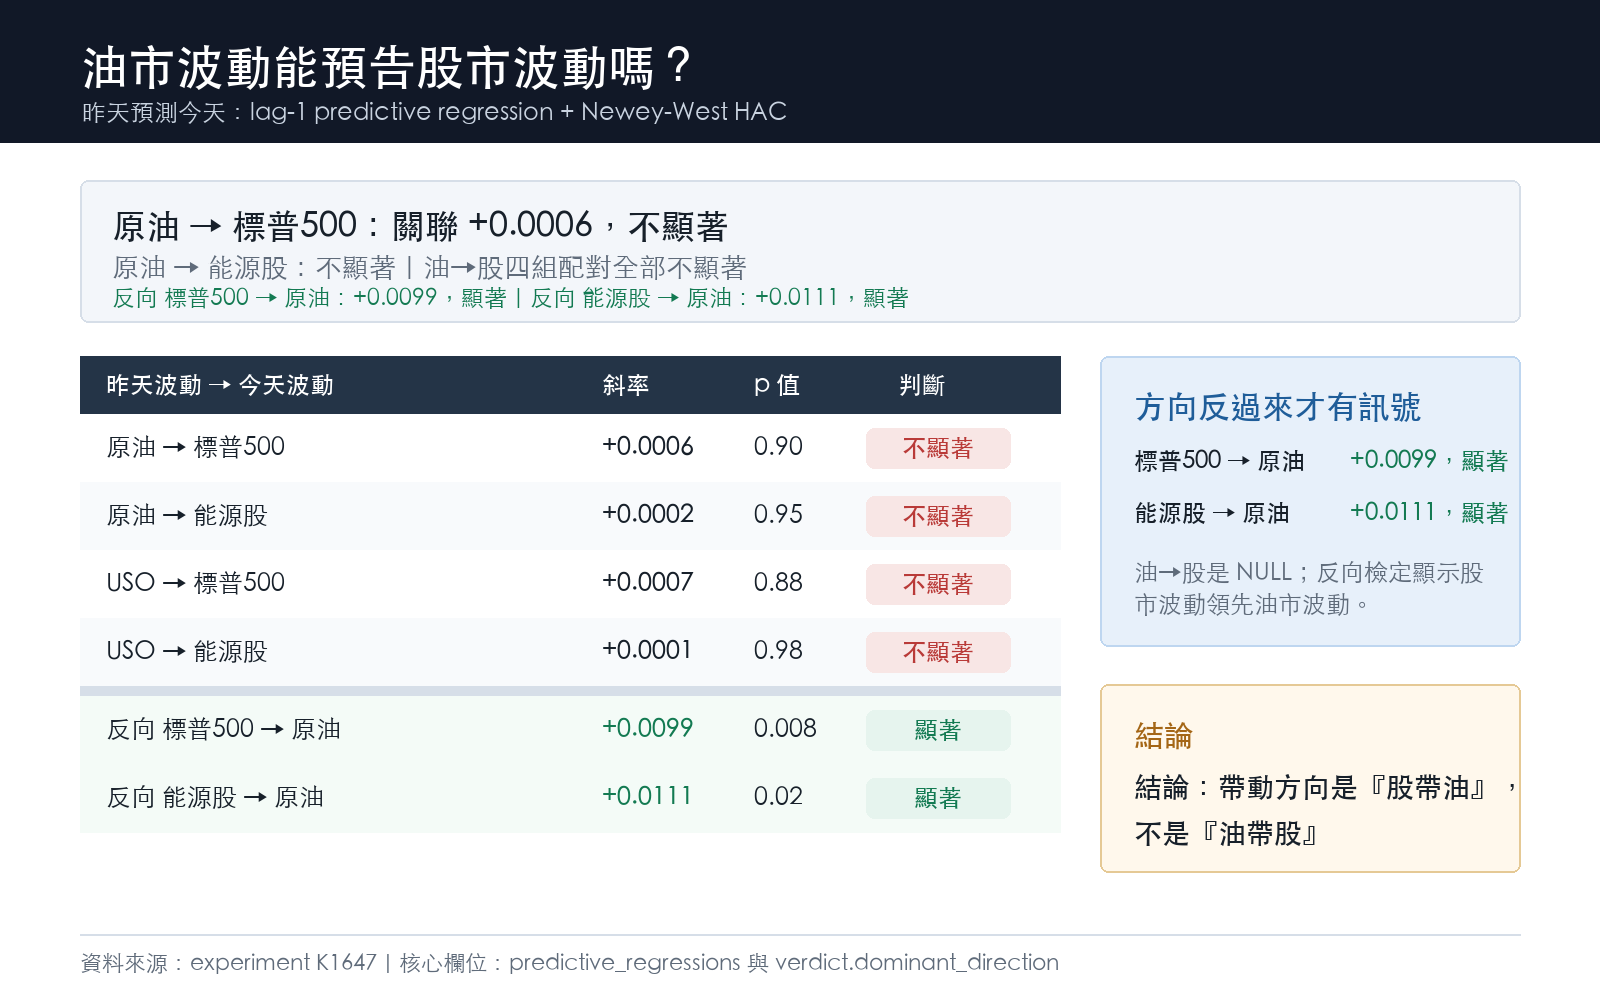Click the title 油市波動能預告股市波動嗎？

pyautogui.click(x=388, y=68)
